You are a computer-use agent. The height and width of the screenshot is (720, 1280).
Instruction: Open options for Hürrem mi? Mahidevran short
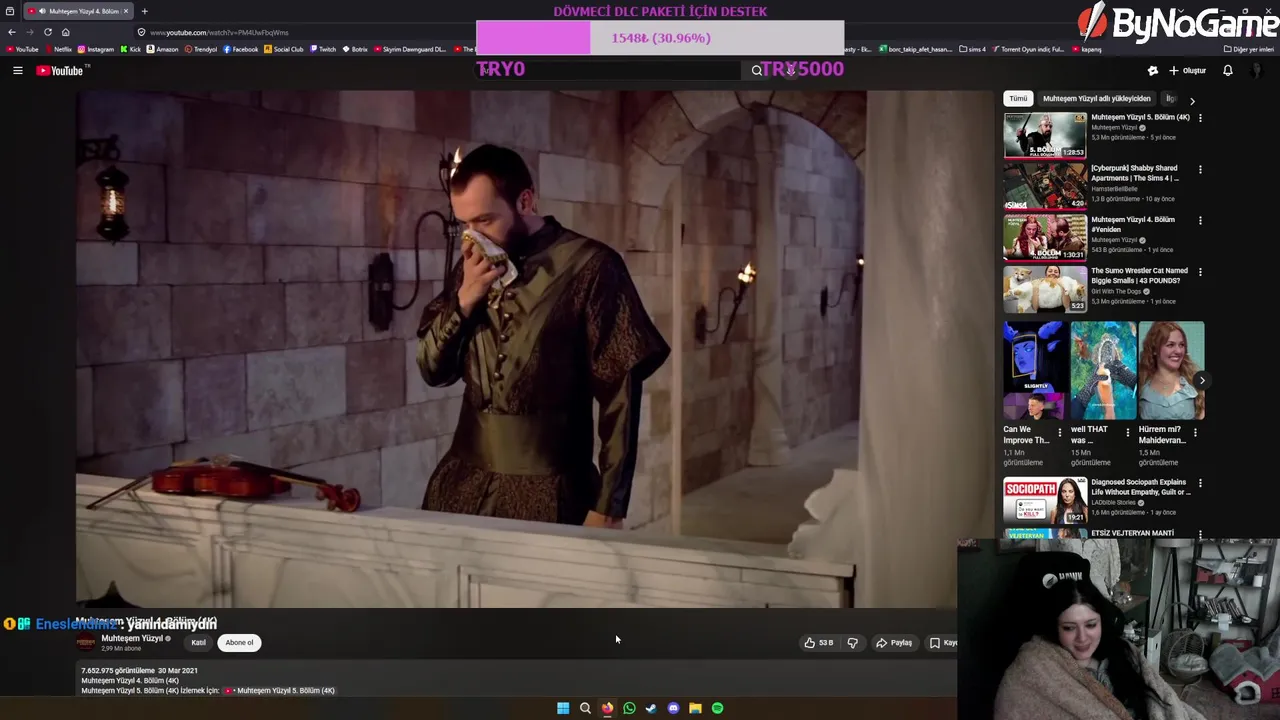tap(1195, 432)
